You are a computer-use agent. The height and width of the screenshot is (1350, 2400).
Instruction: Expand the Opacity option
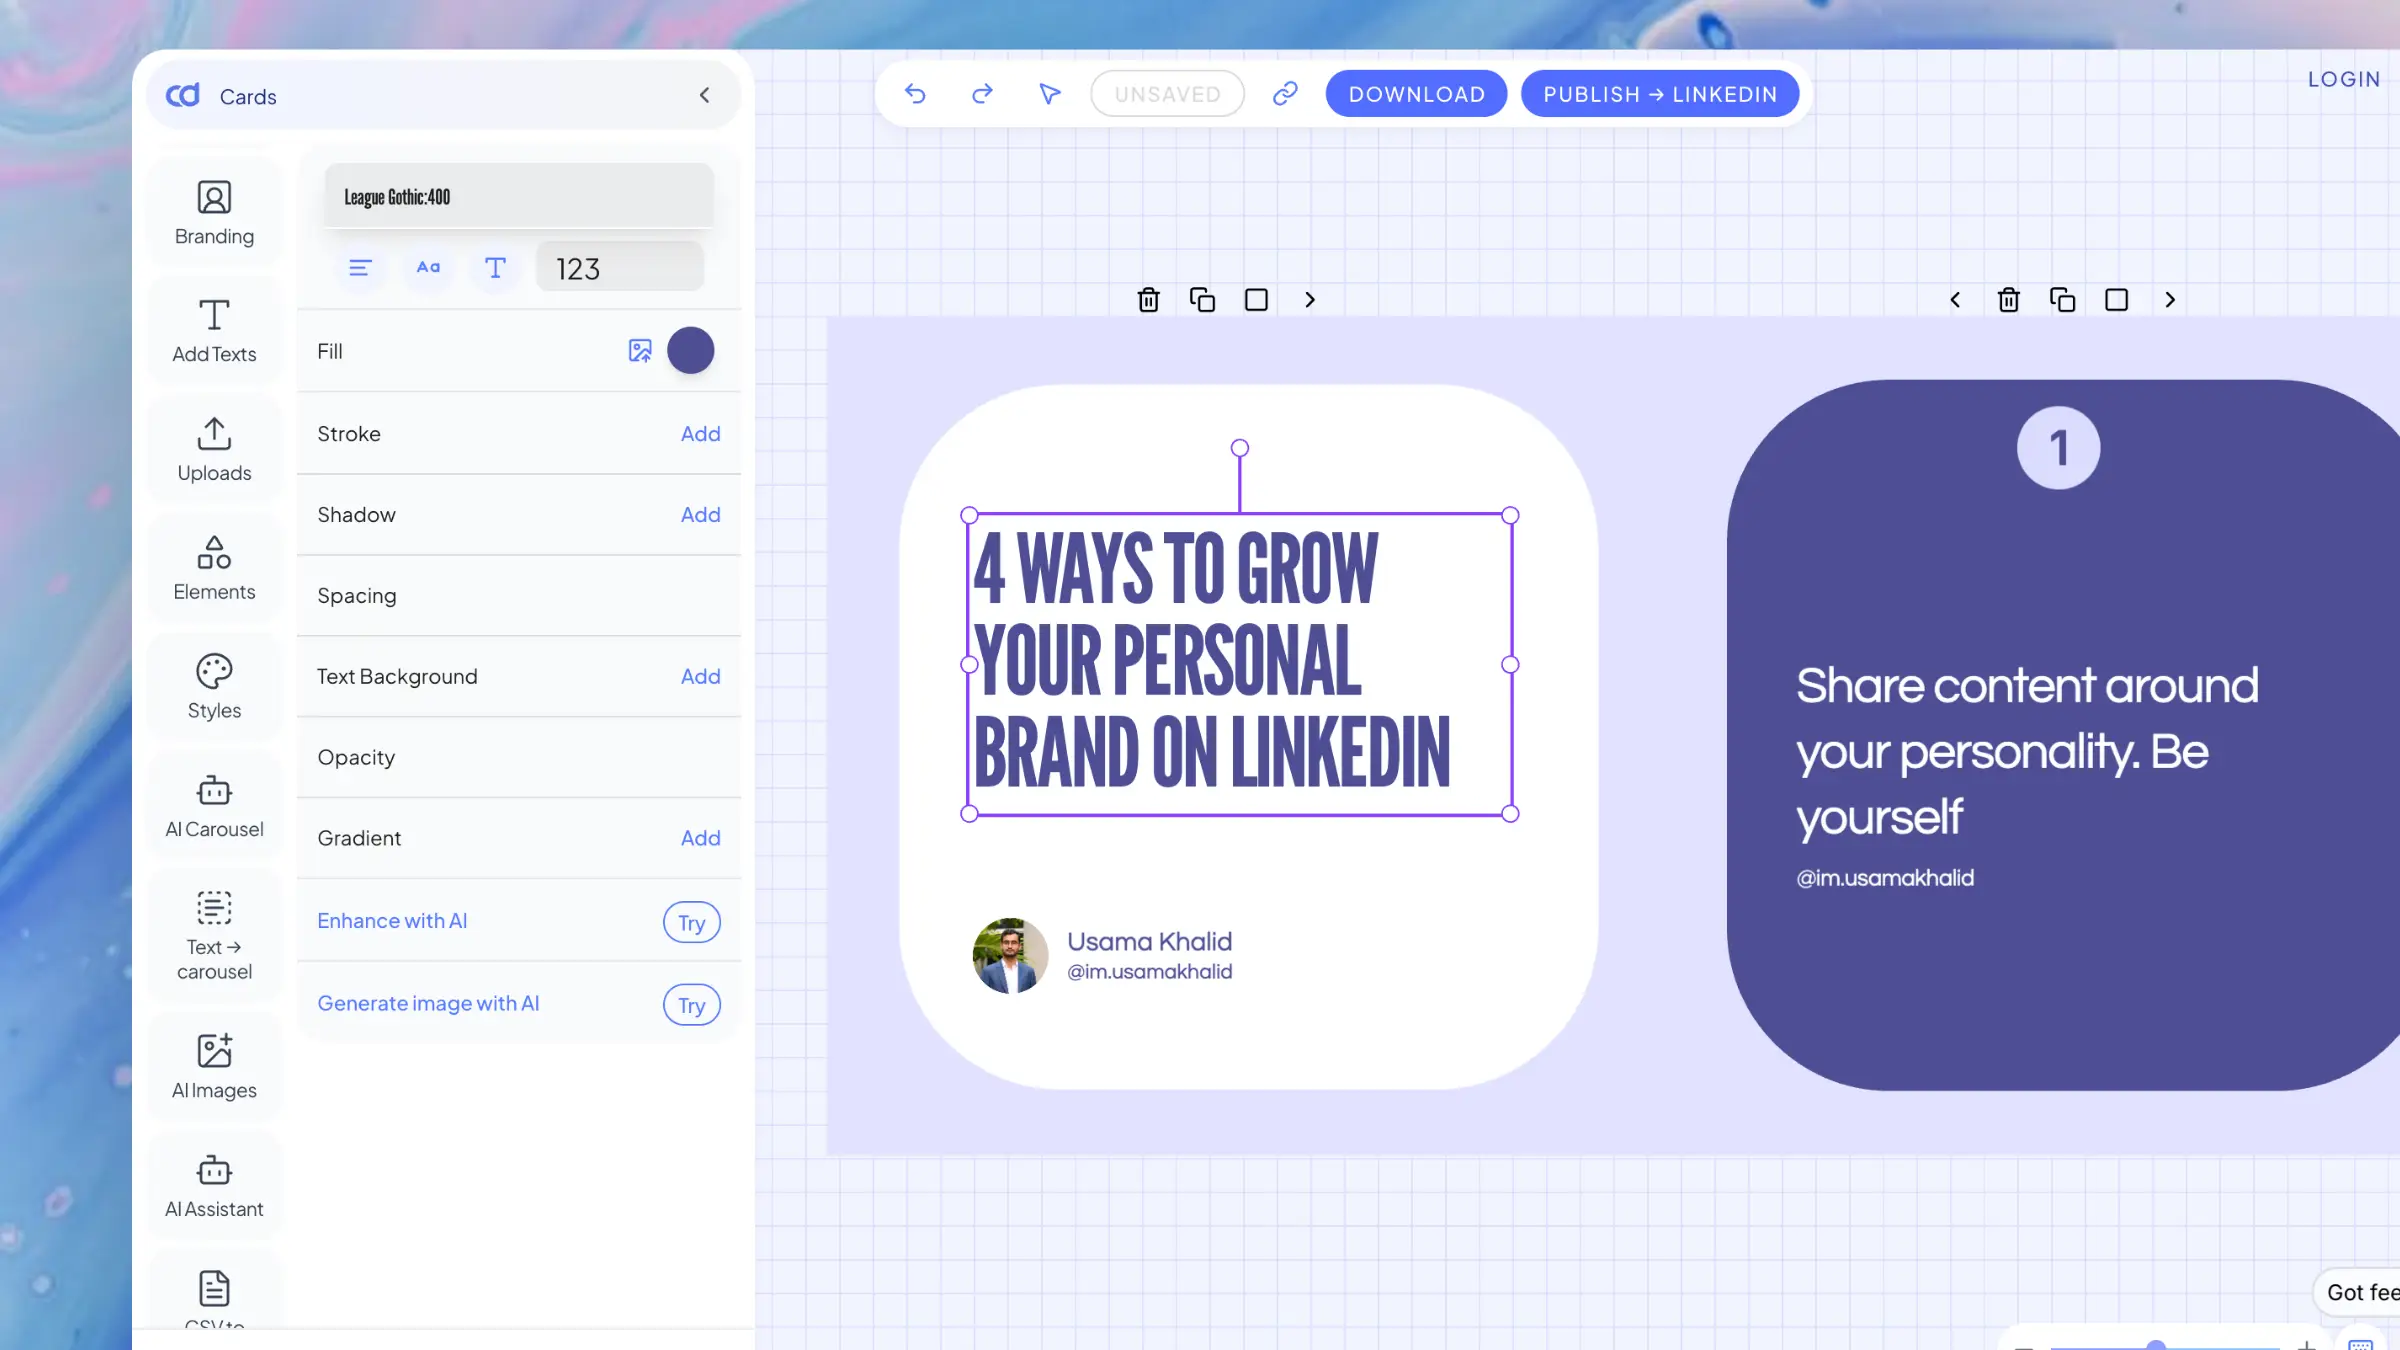click(519, 758)
